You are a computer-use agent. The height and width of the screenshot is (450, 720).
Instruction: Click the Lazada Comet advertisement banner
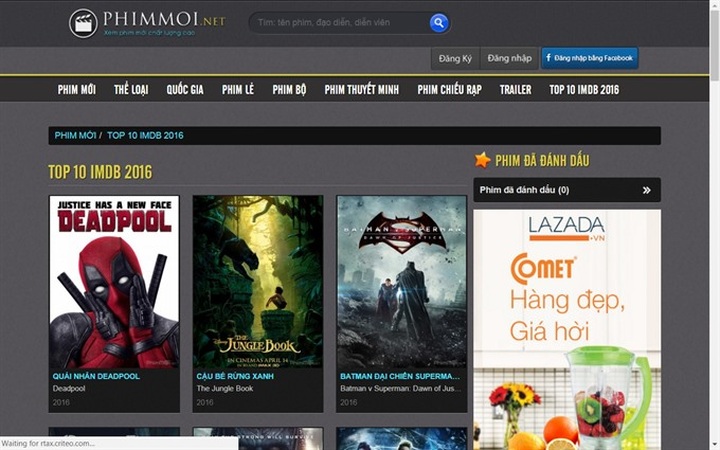tap(567, 330)
